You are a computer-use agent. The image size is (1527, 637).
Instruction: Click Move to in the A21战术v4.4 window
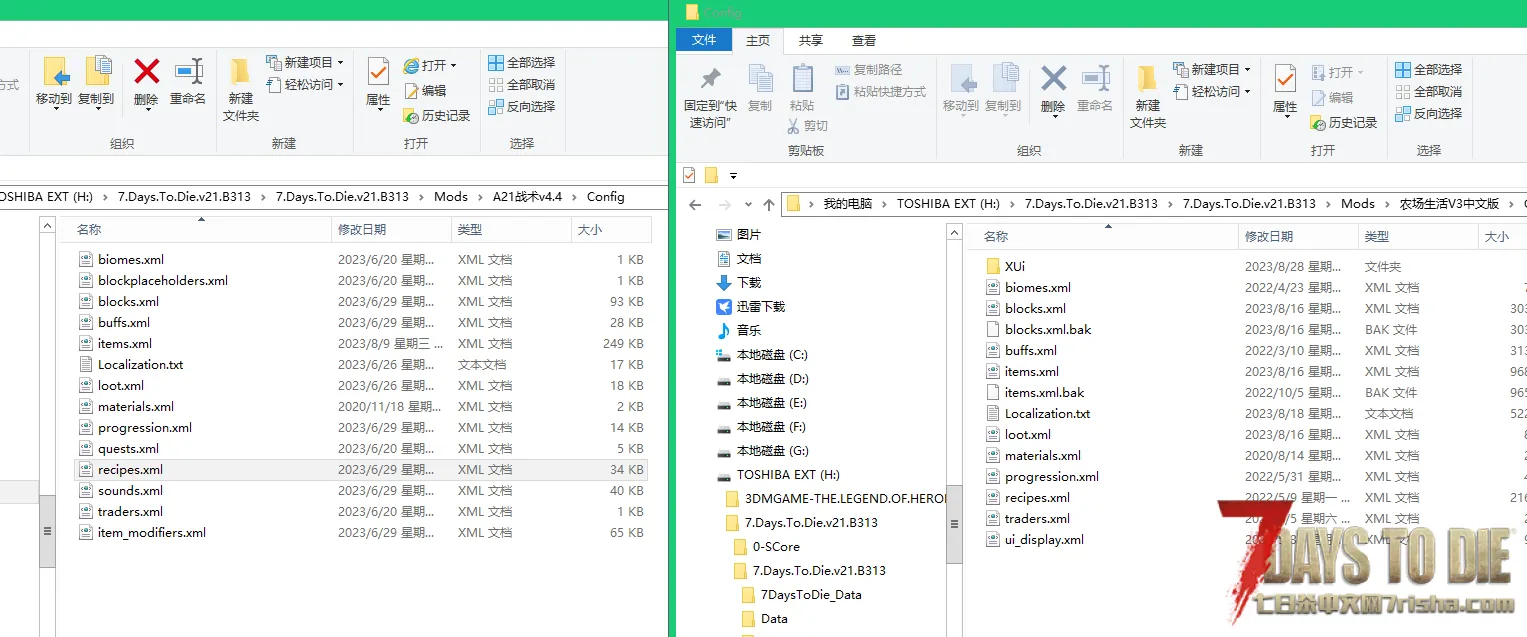(54, 82)
